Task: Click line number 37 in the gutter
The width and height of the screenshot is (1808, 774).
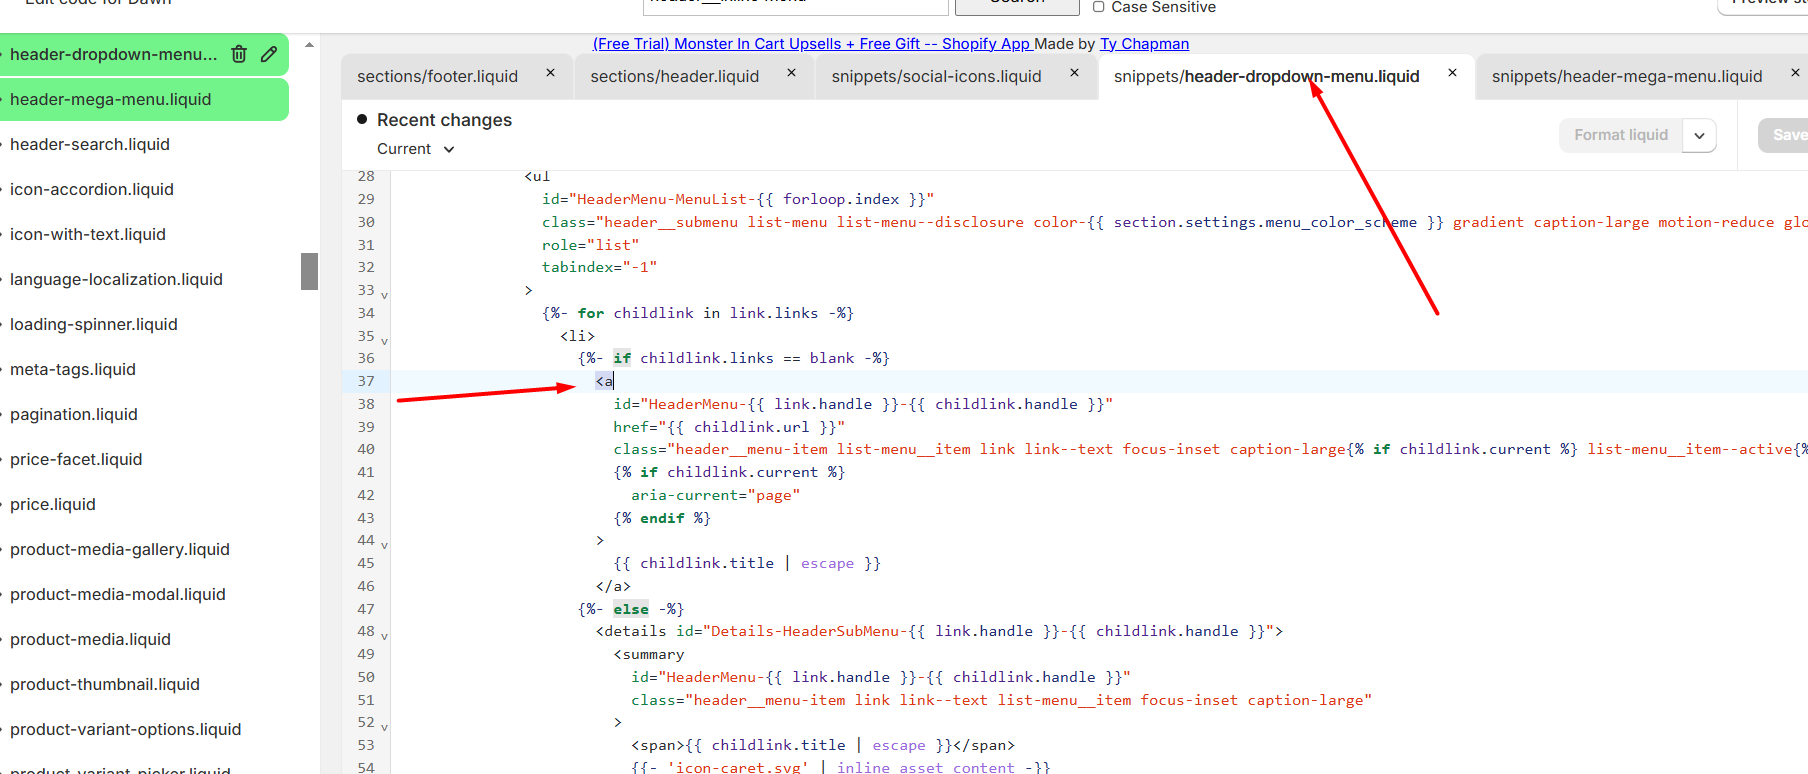Action: pos(366,381)
